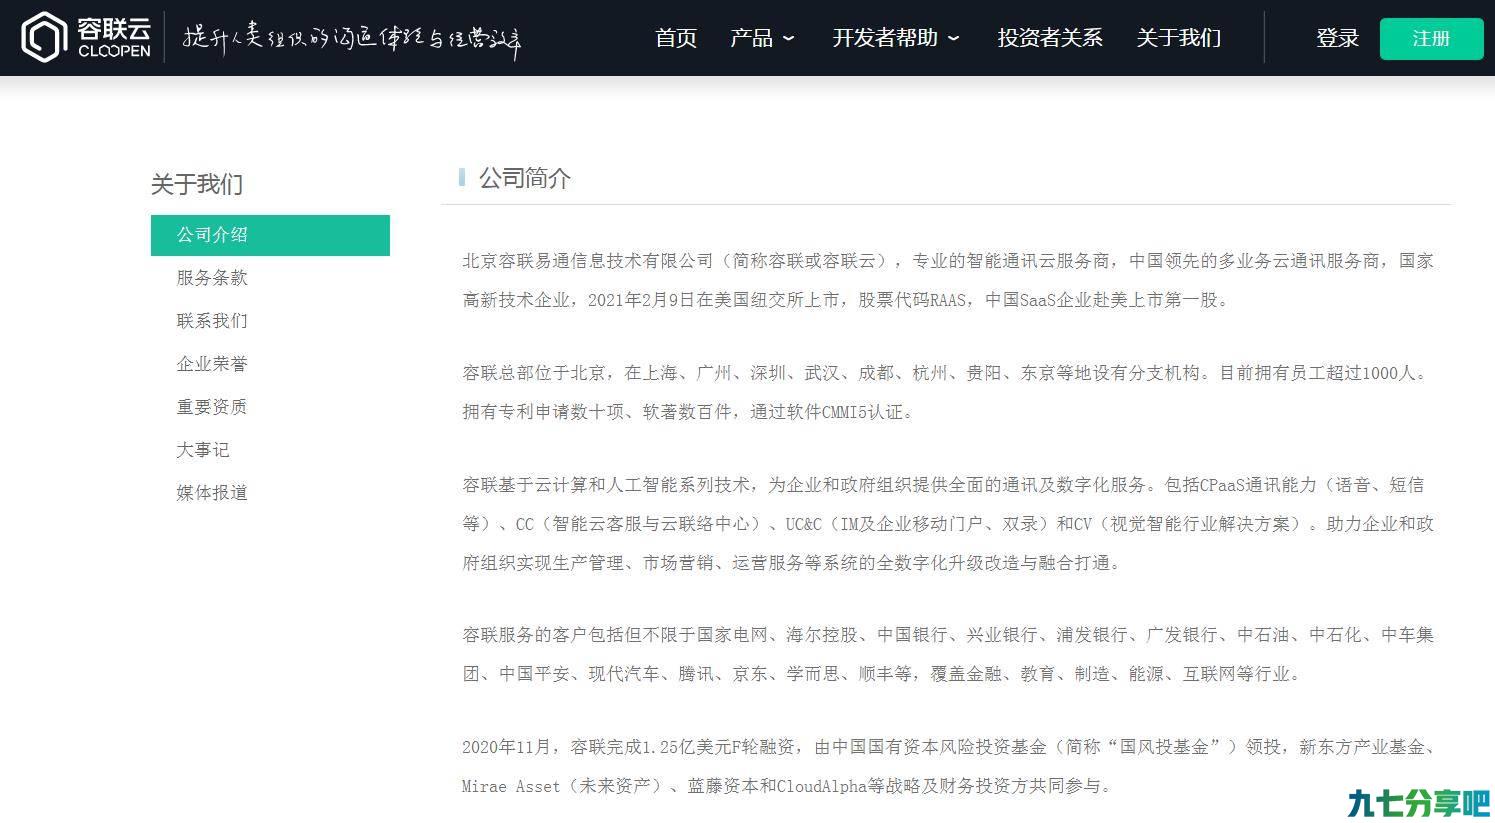Click the handwritten slogan beside the logo
1495x823 pixels.
click(x=353, y=38)
